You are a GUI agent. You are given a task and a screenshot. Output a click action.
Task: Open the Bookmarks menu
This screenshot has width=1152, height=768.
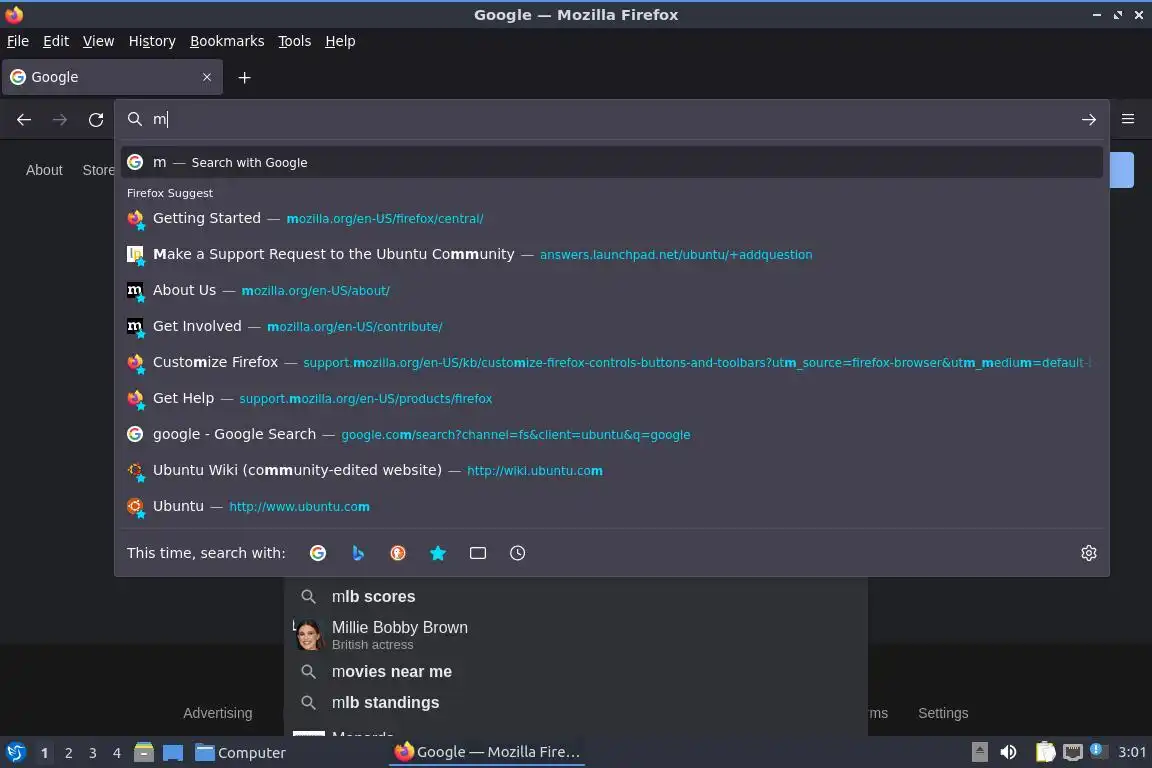tap(227, 41)
